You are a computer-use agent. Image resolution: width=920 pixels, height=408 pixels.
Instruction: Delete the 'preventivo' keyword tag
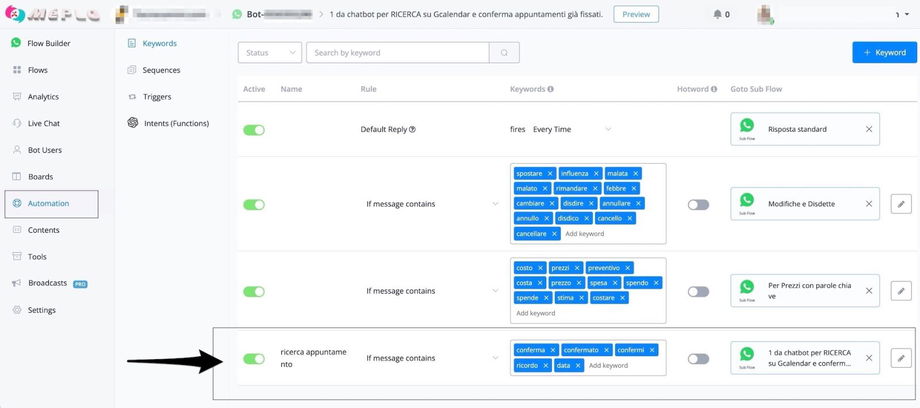point(625,268)
